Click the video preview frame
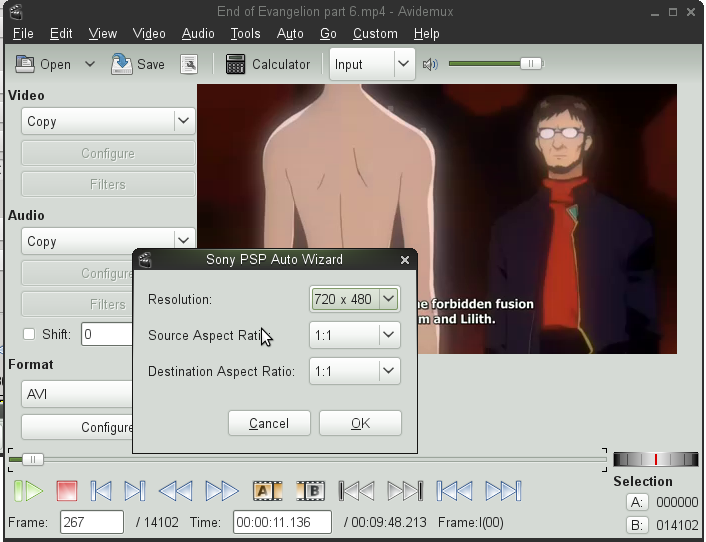This screenshot has width=706, height=542. [x=437, y=219]
